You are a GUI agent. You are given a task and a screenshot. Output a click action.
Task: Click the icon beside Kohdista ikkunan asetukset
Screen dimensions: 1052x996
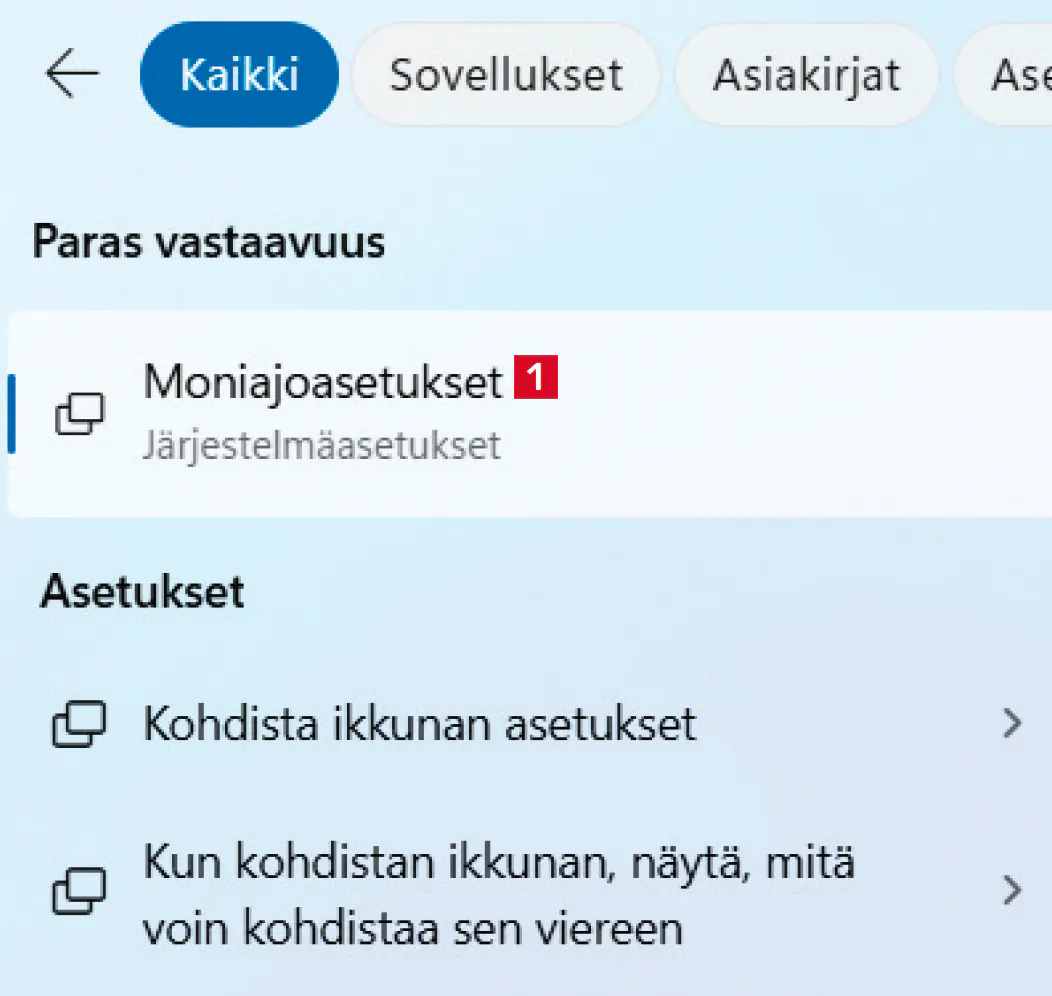click(78, 724)
